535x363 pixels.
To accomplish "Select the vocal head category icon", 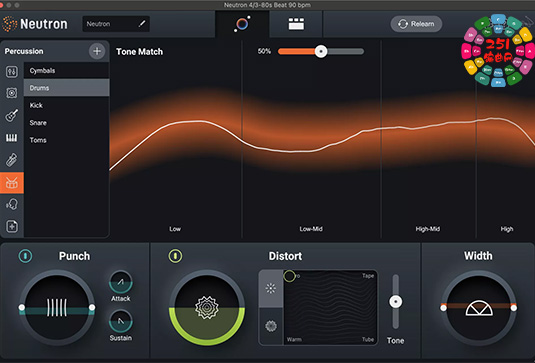I will coord(12,205).
